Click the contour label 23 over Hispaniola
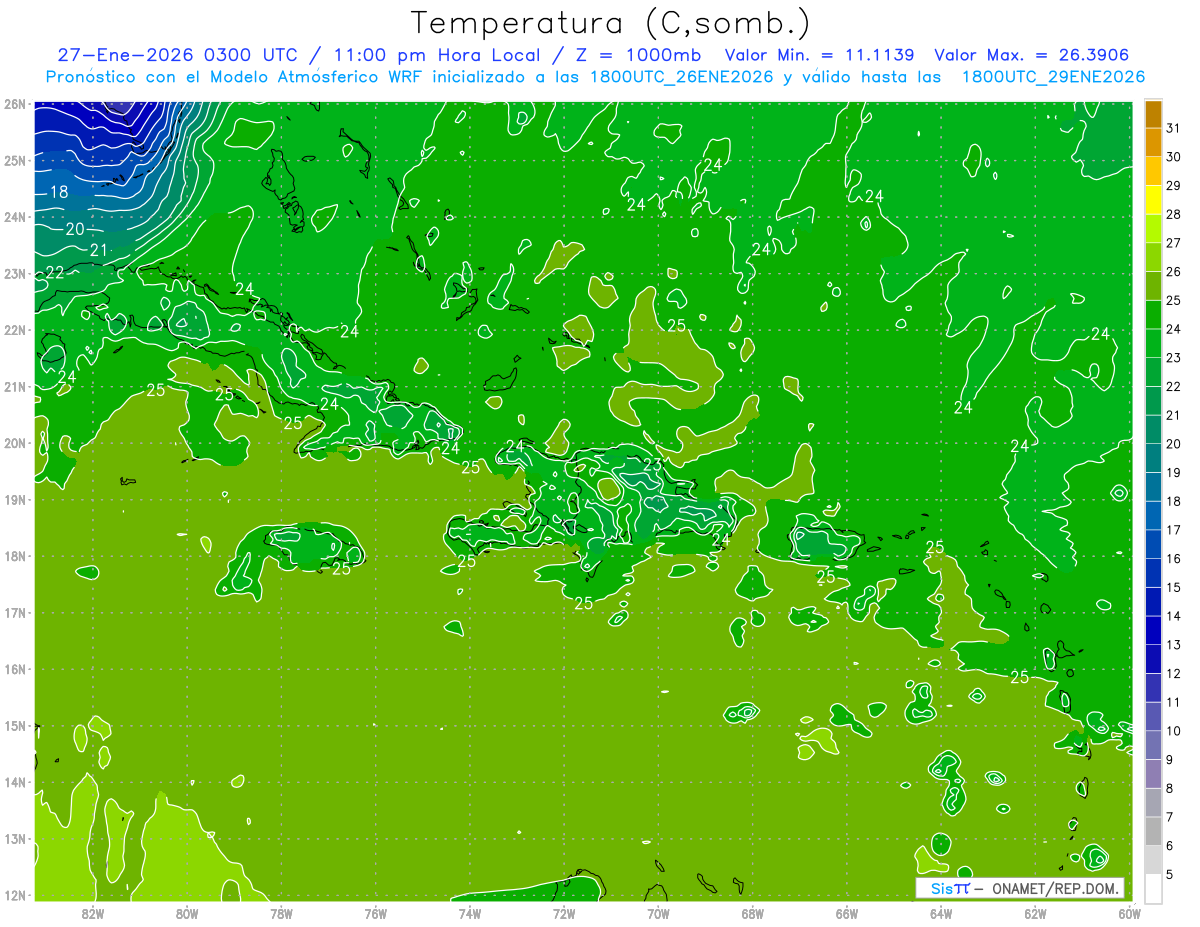The width and height of the screenshot is (1200, 927). pos(652,464)
